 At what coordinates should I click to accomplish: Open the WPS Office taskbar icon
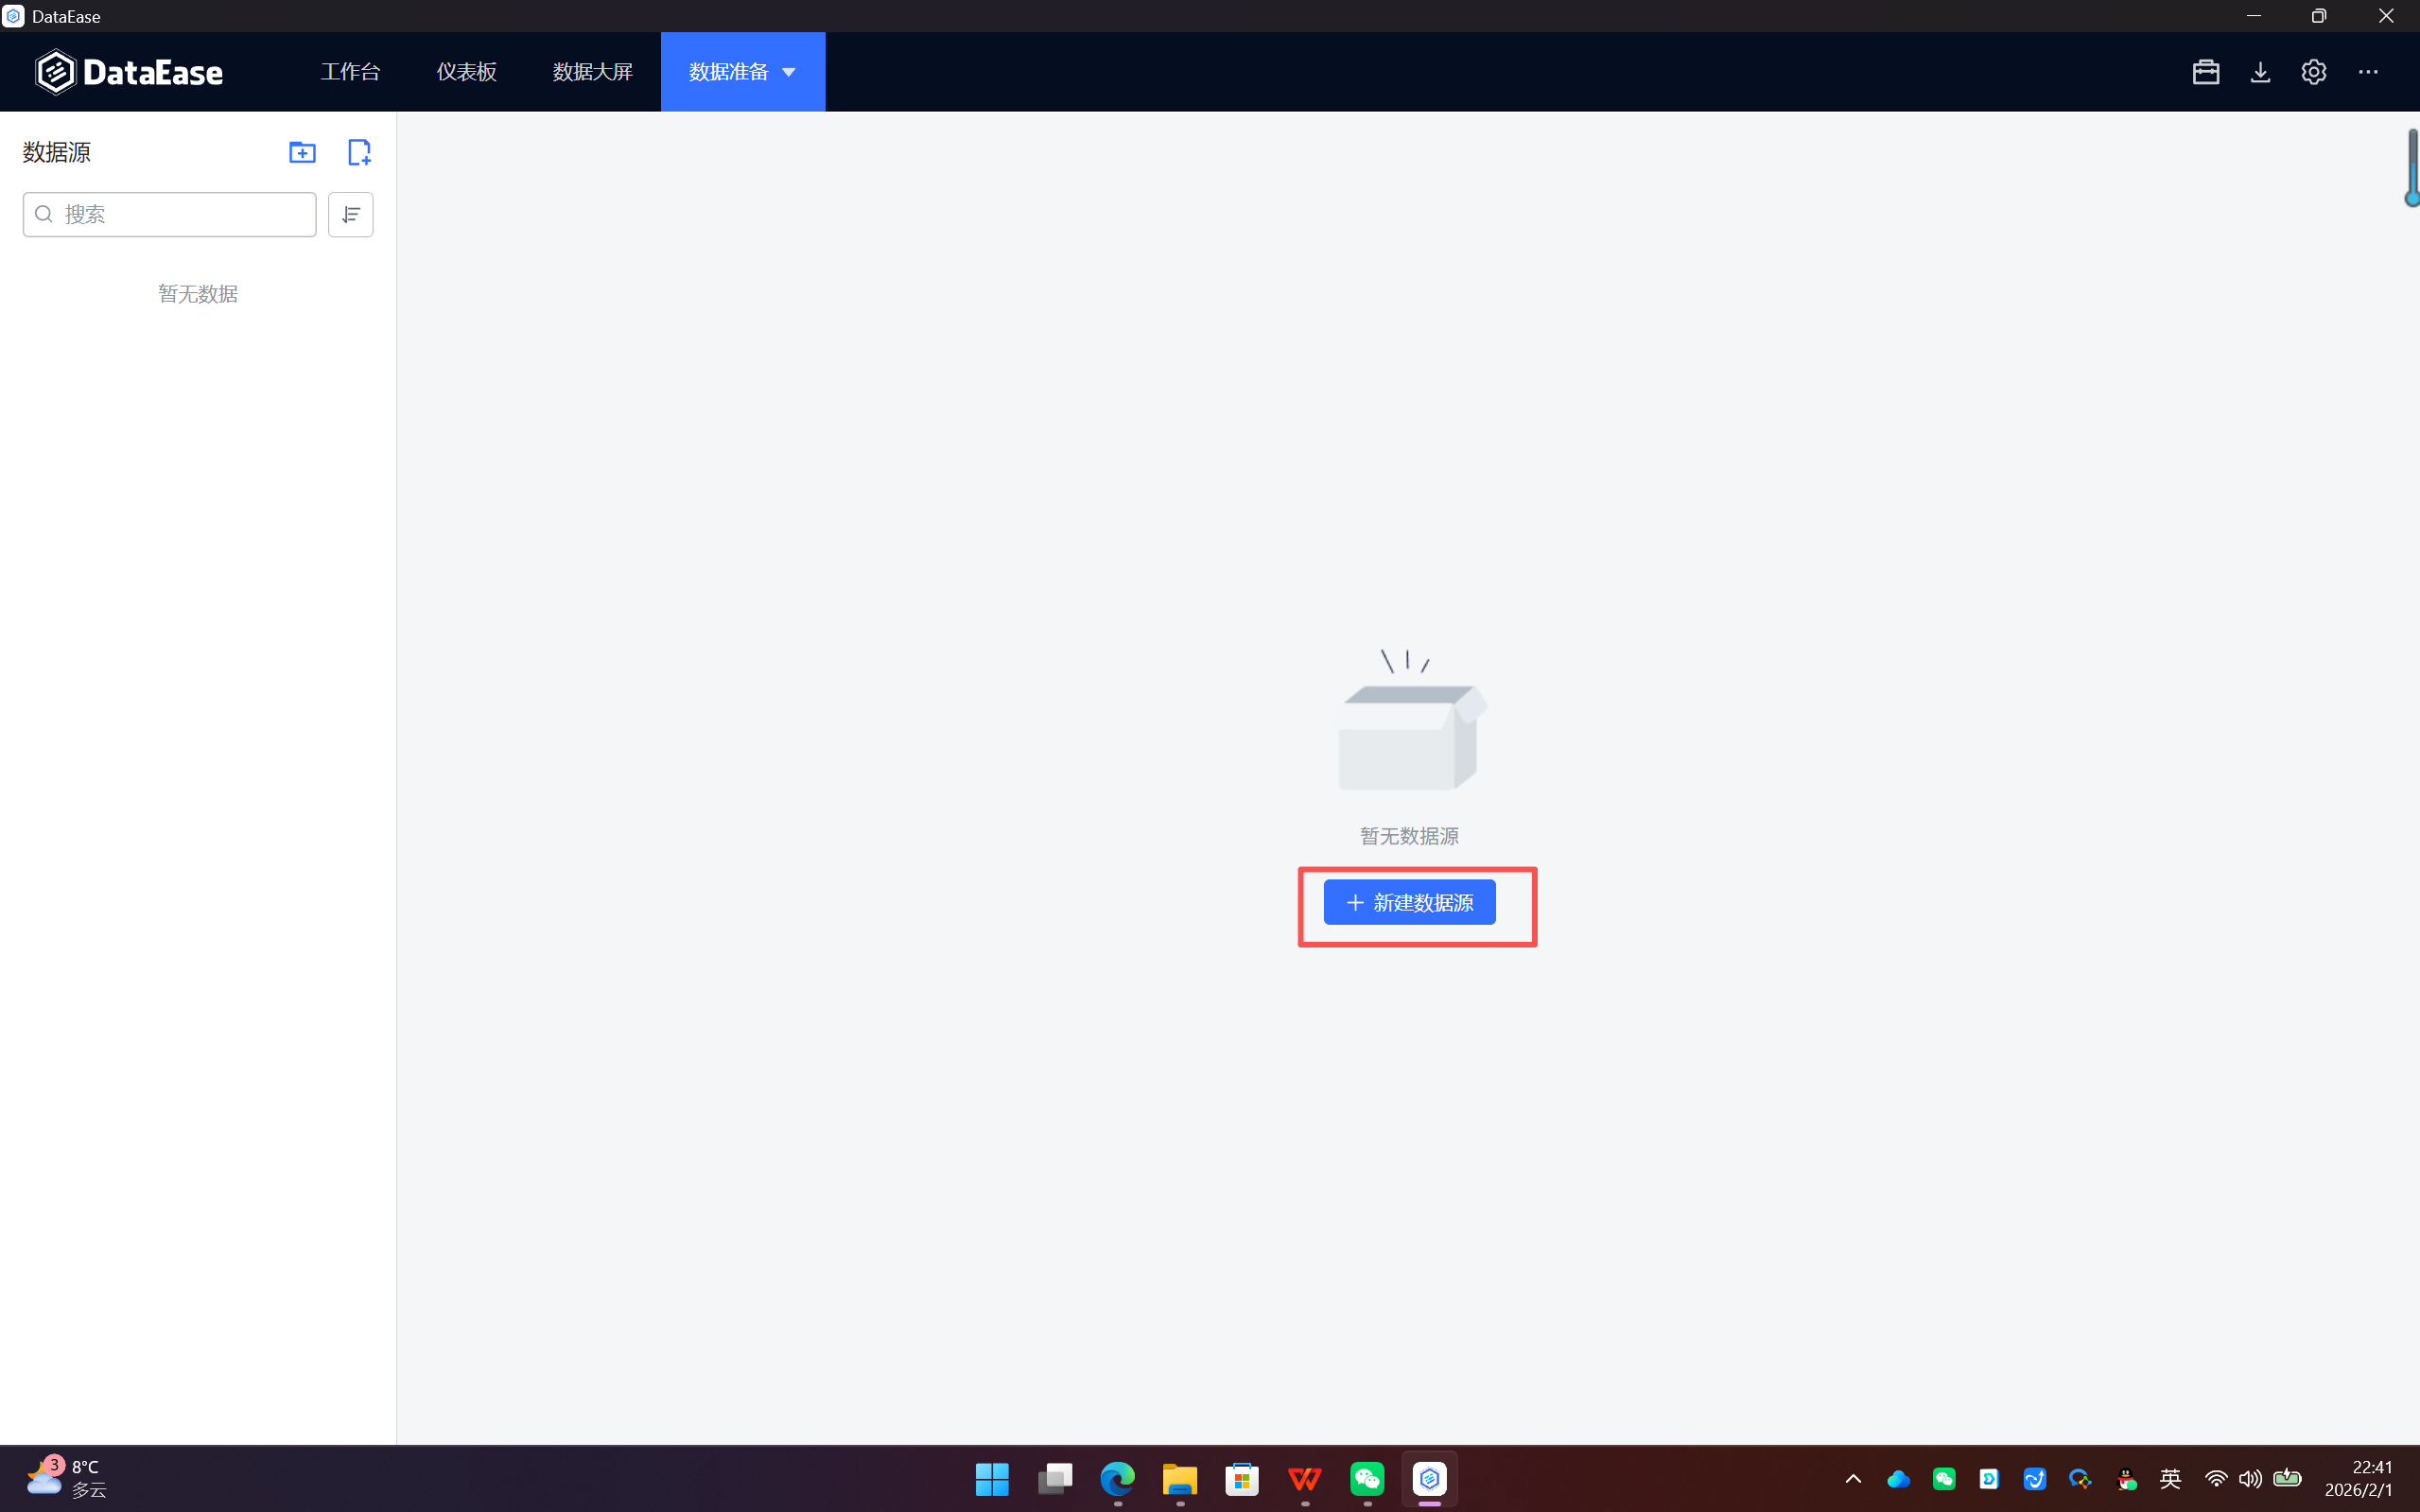(1304, 1478)
